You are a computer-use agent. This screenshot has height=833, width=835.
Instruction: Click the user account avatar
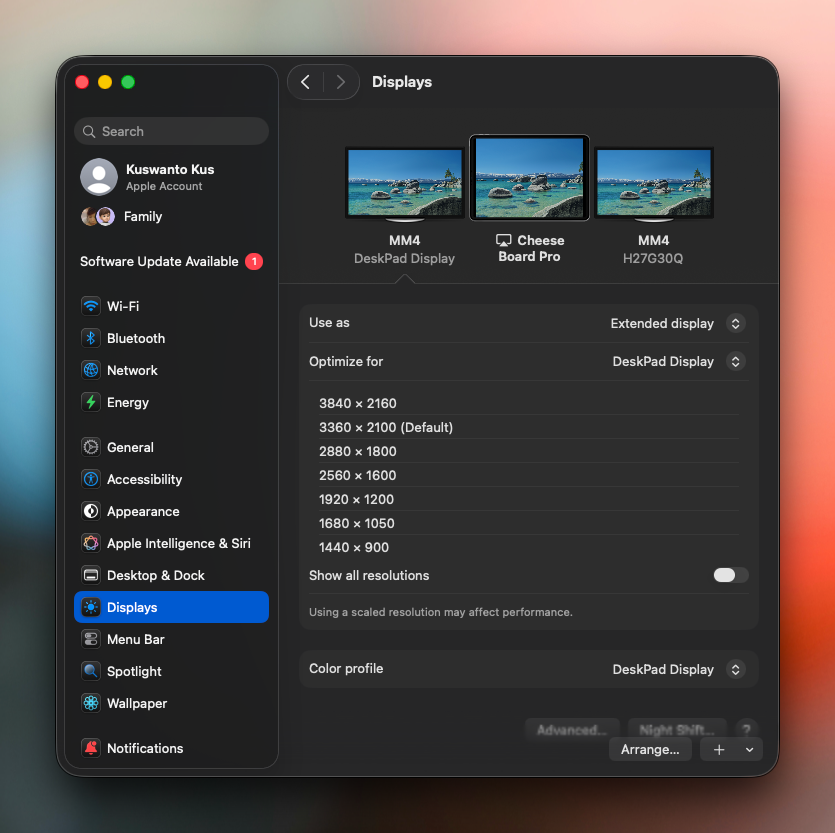(99, 177)
